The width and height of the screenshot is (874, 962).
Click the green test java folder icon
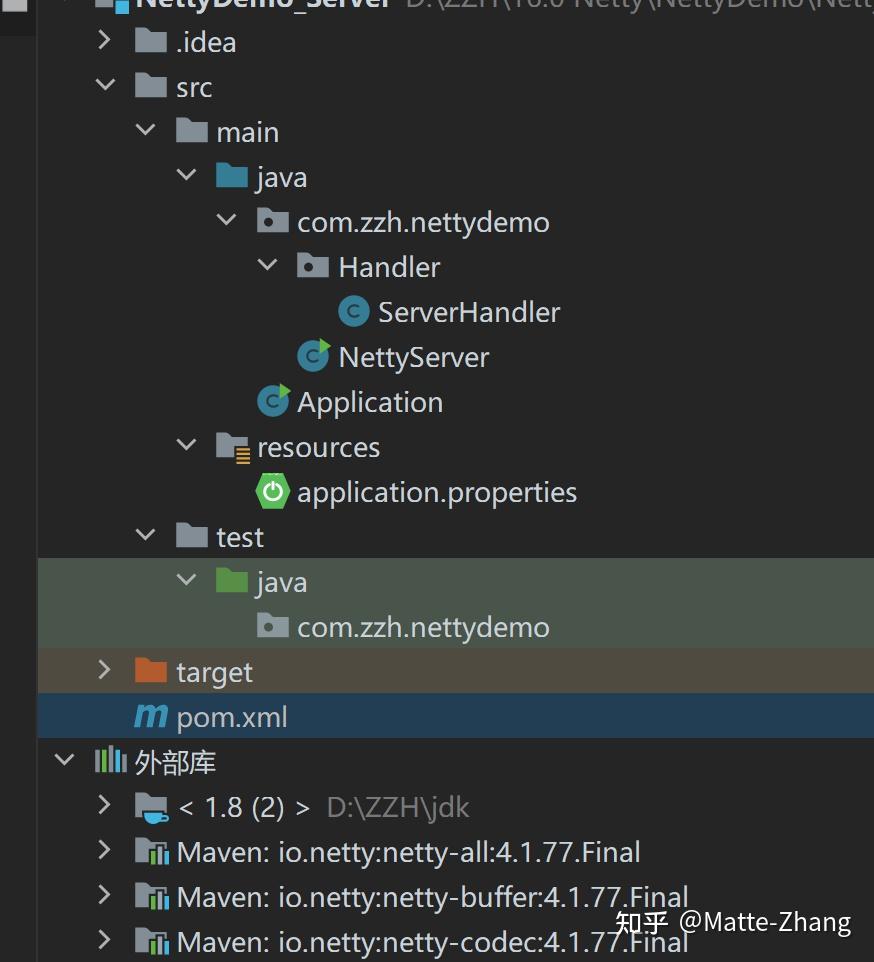(x=232, y=580)
